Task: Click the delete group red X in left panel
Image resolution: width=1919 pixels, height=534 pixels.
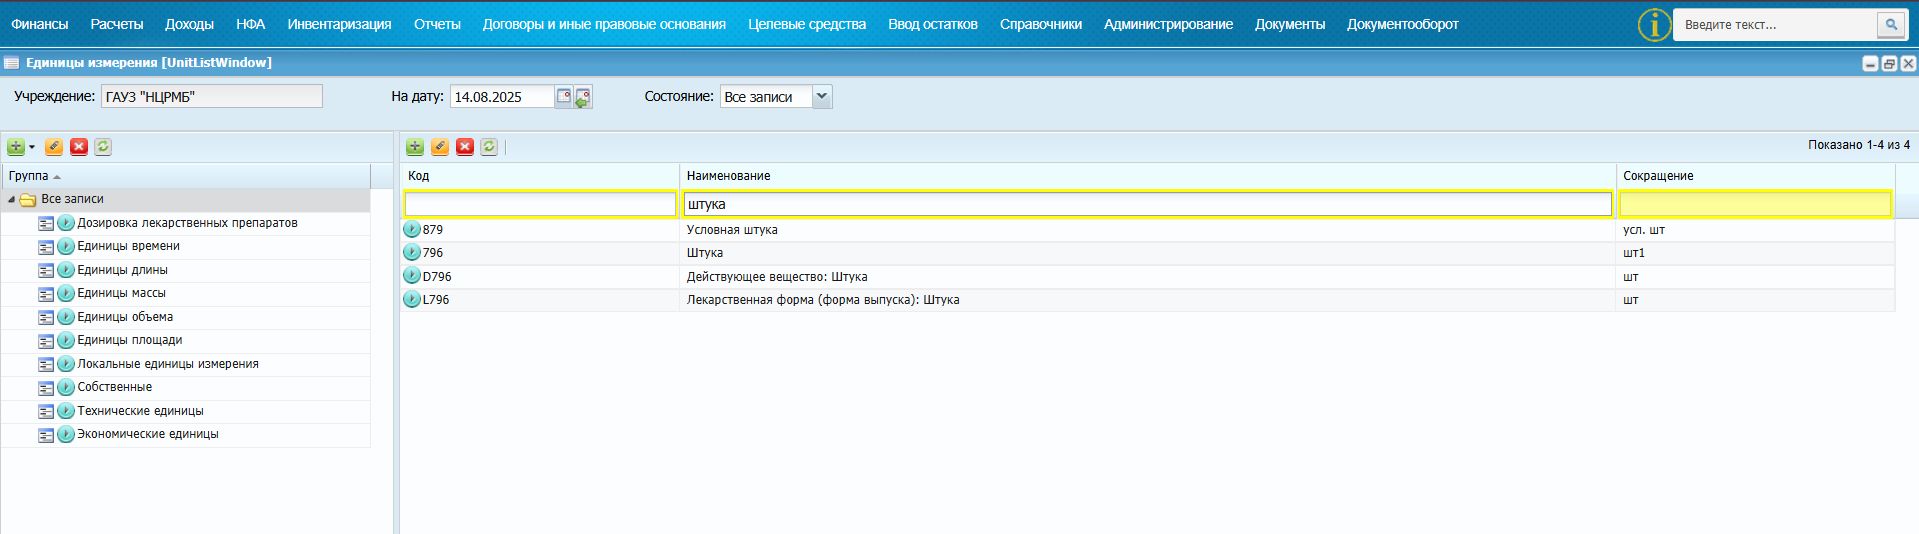Action: pyautogui.click(x=79, y=147)
